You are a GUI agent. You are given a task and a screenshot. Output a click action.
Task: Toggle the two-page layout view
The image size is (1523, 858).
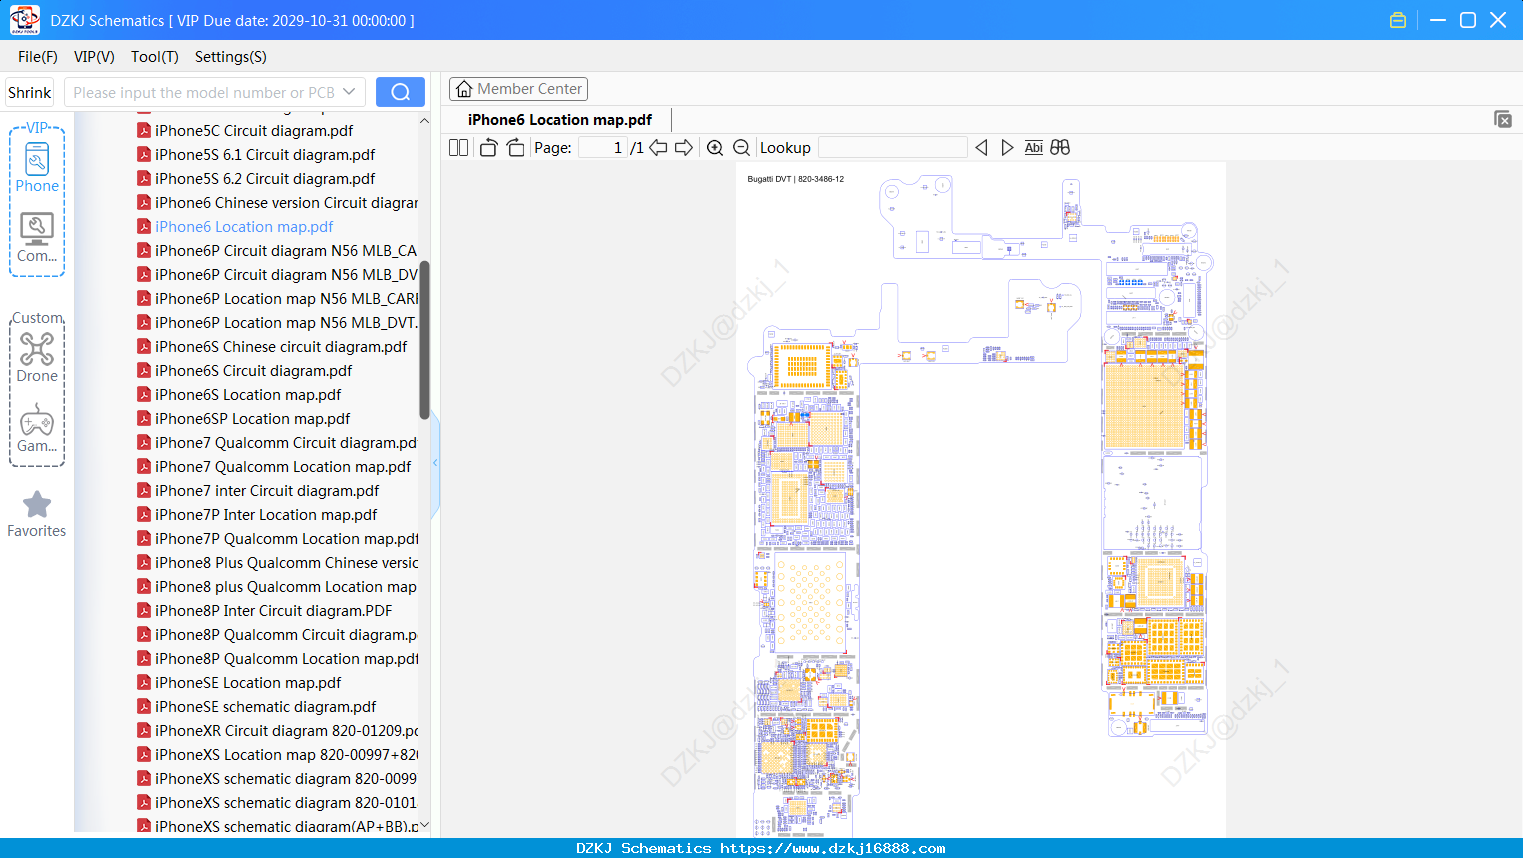[x=459, y=148]
